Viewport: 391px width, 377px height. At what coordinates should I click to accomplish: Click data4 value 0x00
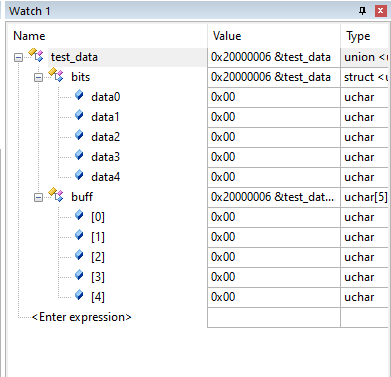(274, 177)
